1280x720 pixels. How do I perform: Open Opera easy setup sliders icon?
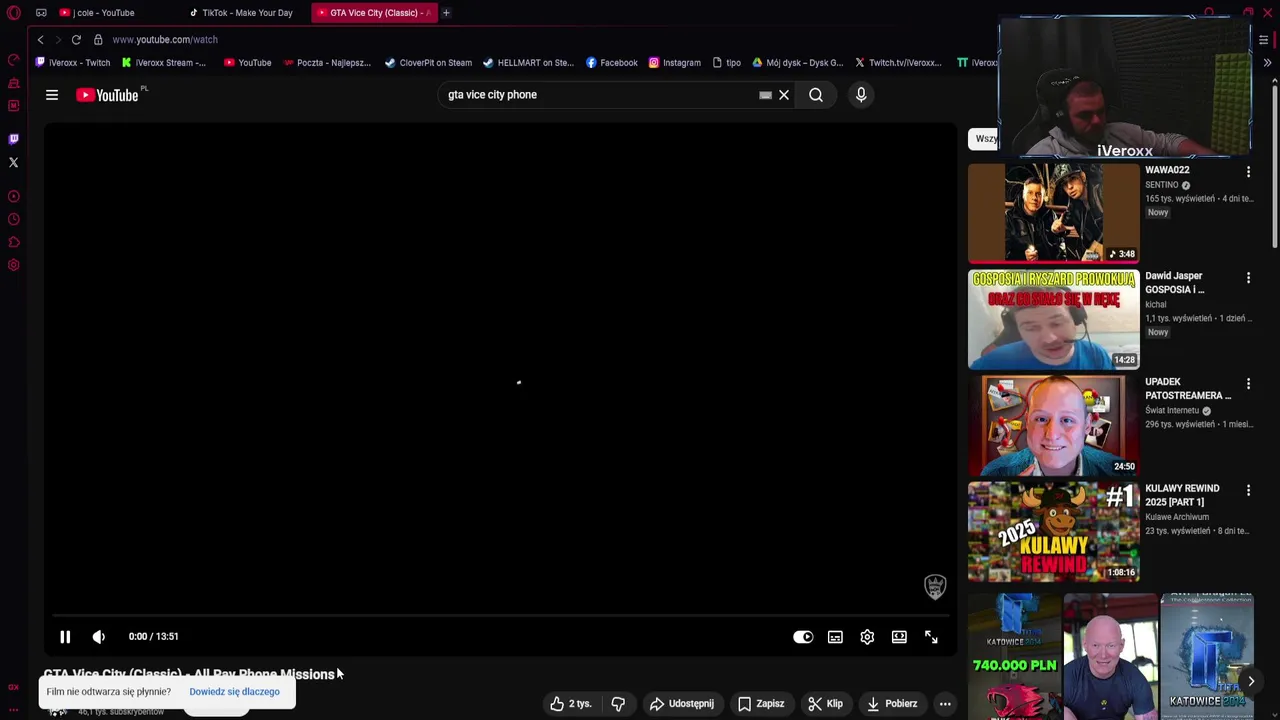click(x=1263, y=40)
